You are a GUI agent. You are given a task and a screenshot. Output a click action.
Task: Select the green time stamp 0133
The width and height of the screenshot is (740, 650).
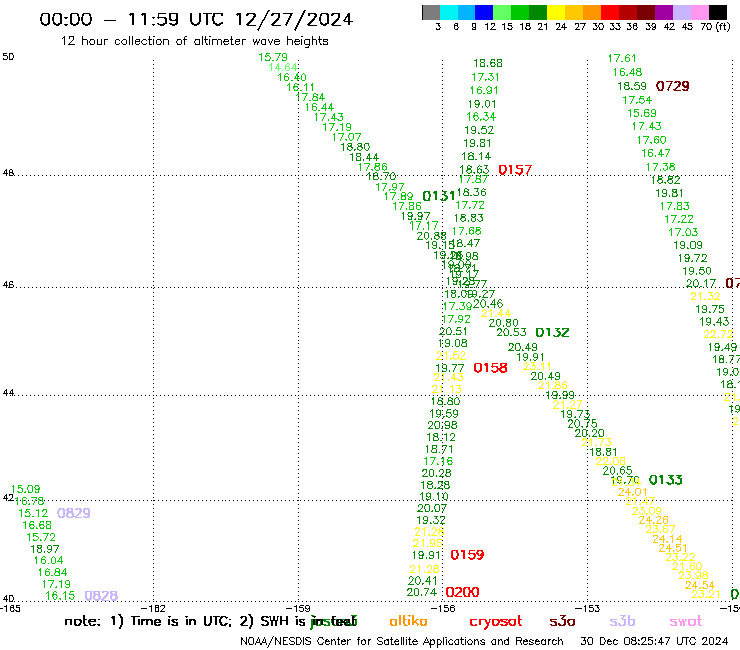pyautogui.click(x=665, y=480)
